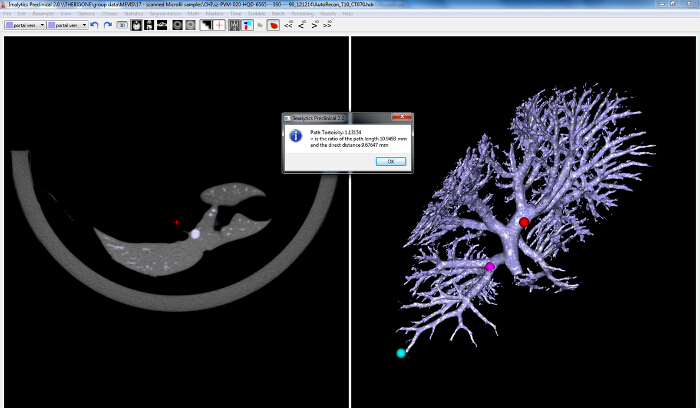Jump to first slice with double-left arrows
The image size is (700, 408).
coord(288,25)
